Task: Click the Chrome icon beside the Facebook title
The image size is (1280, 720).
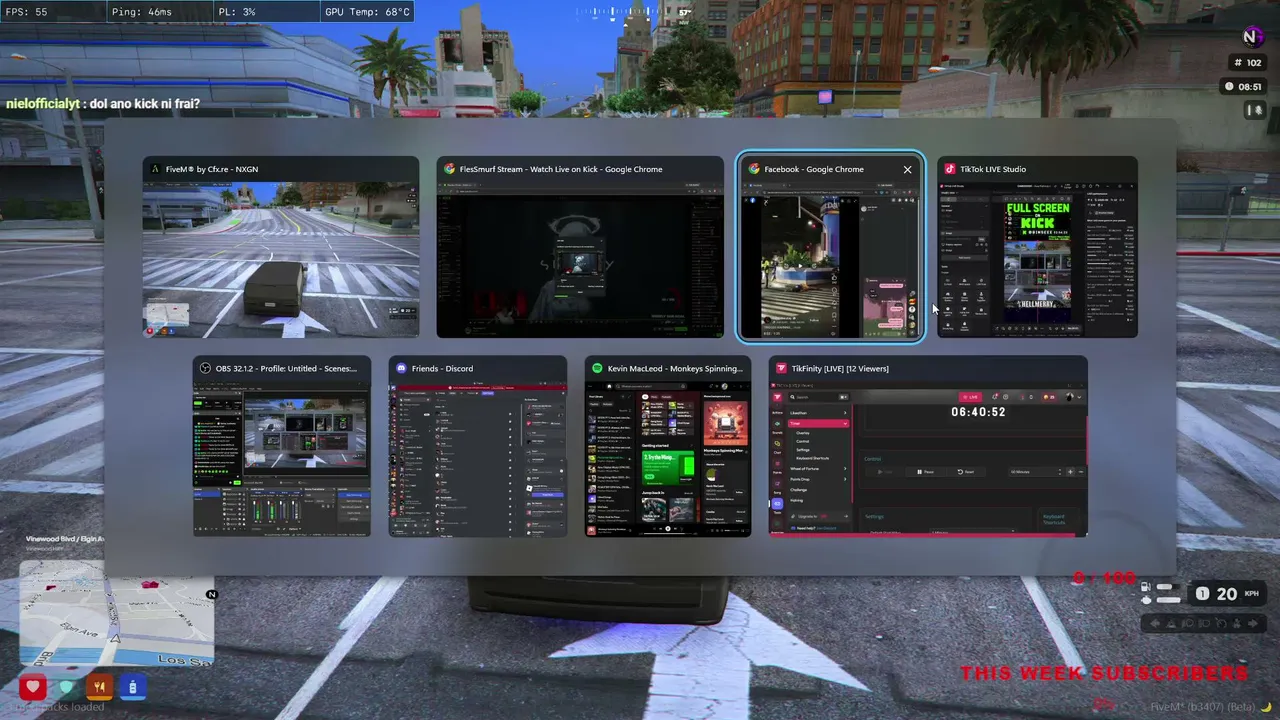Action: 754,169
